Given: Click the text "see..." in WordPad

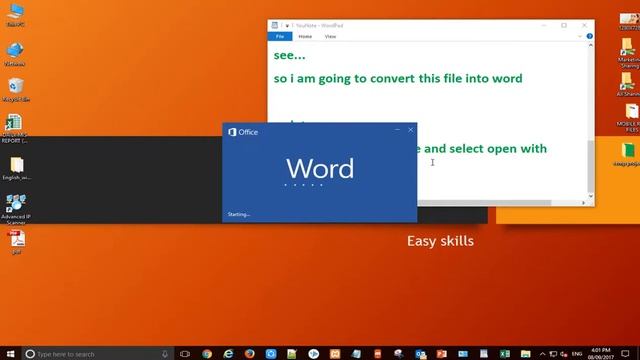Looking at the screenshot, I should [289, 55].
